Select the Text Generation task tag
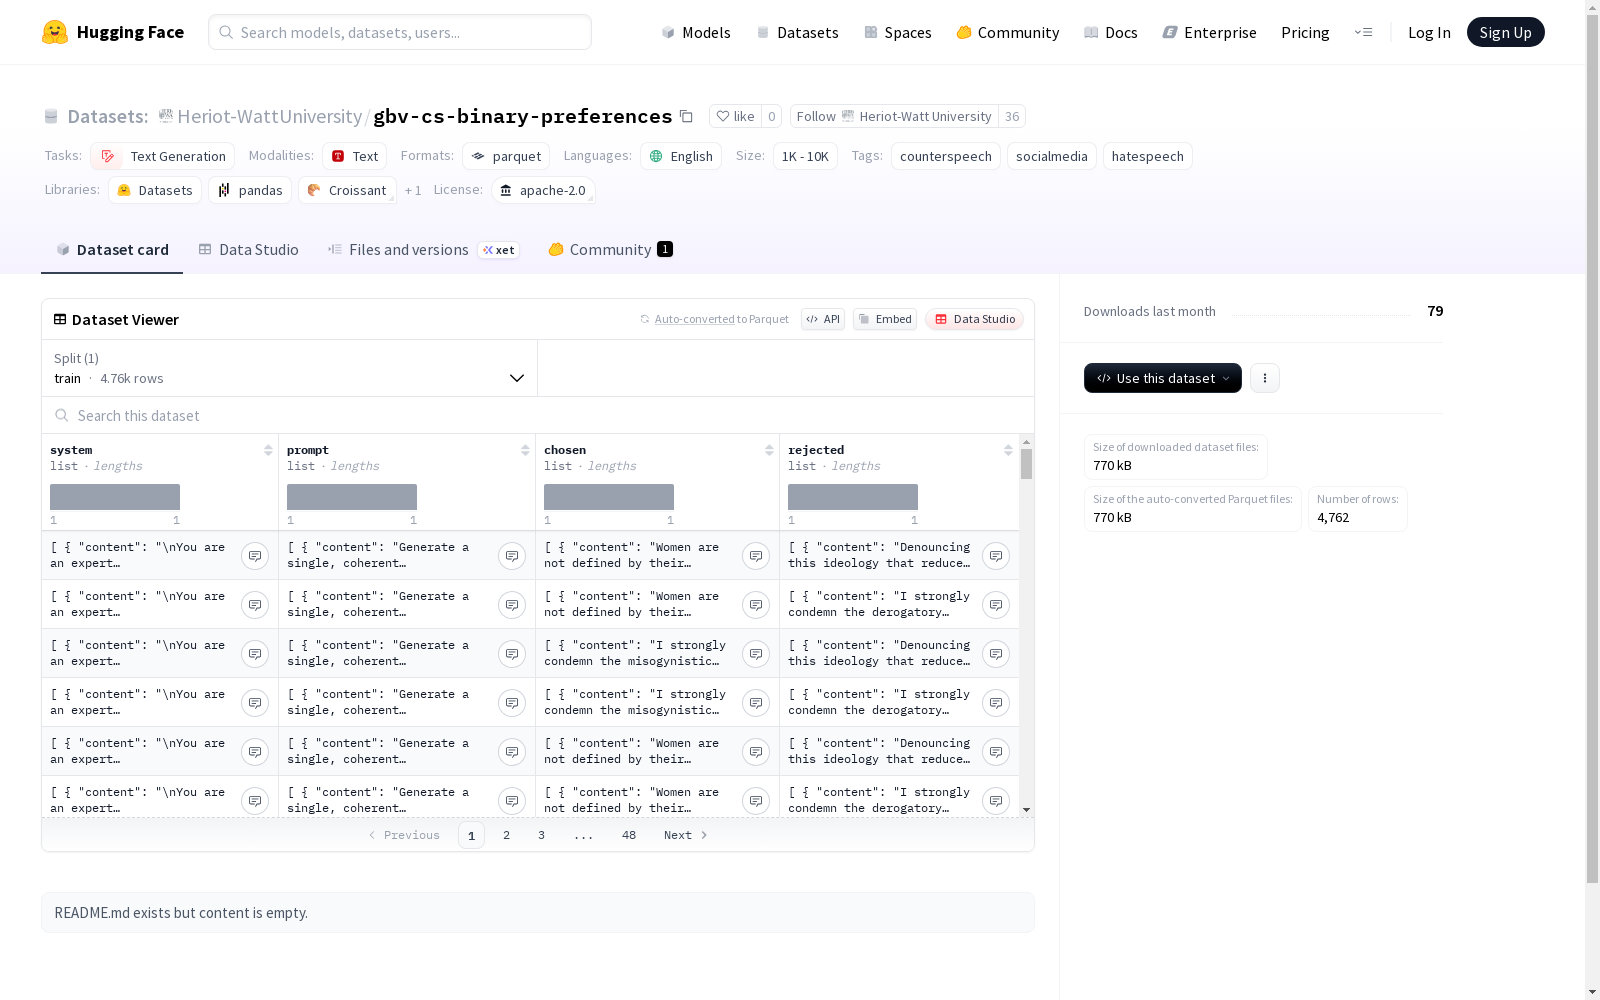This screenshot has width=1600, height=1000. tap(163, 156)
